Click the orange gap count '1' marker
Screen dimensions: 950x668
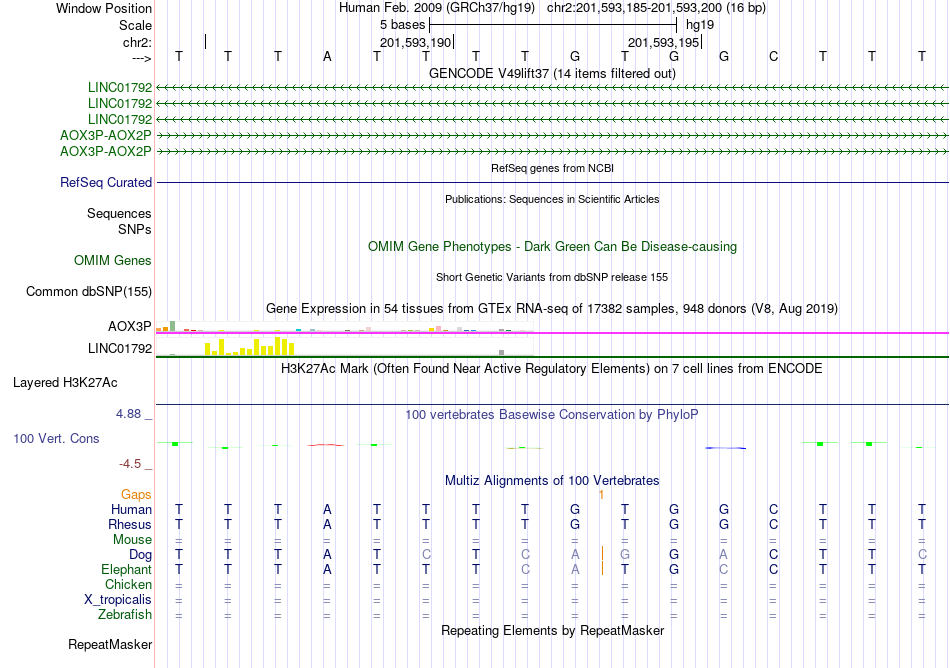click(x=601, y=495)
